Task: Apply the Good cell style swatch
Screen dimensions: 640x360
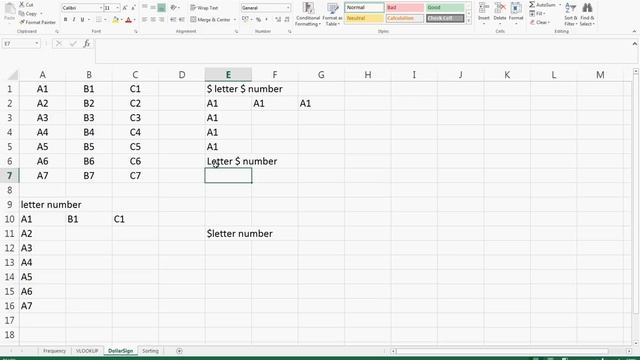Action: (x=445, y=8)
